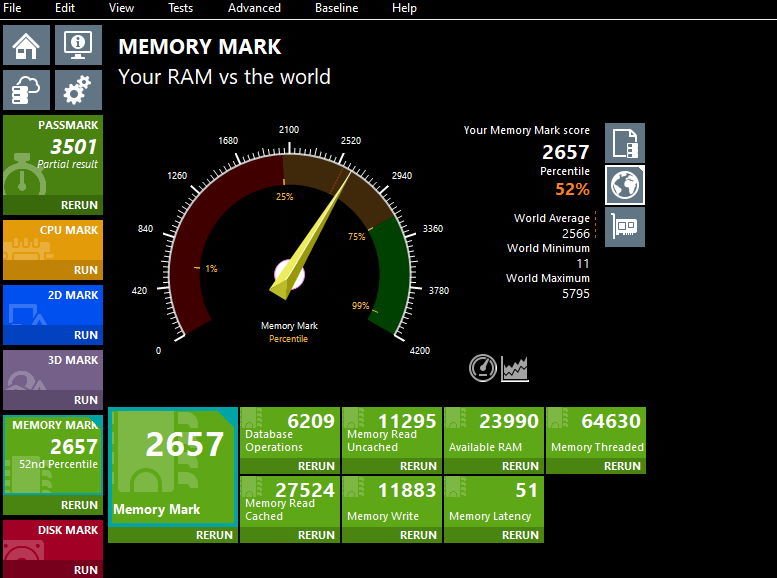777x578 pixels.
Task: Select the Available RAM 23990 tile
Action: 494,433
